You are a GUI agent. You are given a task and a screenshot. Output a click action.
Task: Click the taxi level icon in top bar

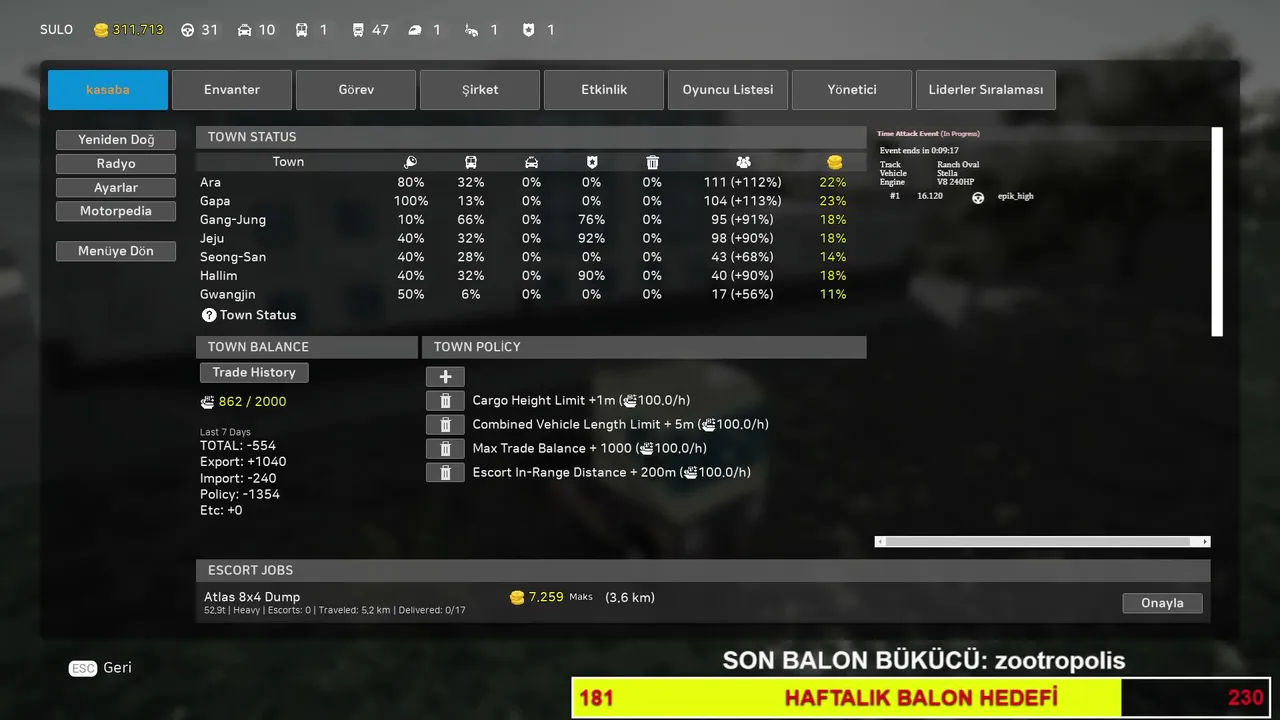(245, 30)
